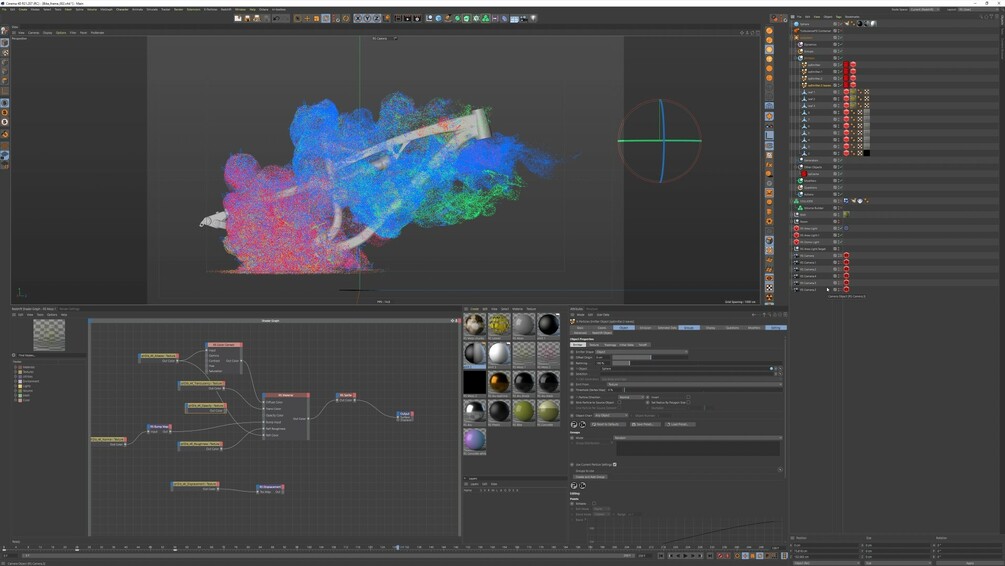This screenshot has width=1005, height=566.
Task: Select the solid black square material
Action: (x=474, y=382)
